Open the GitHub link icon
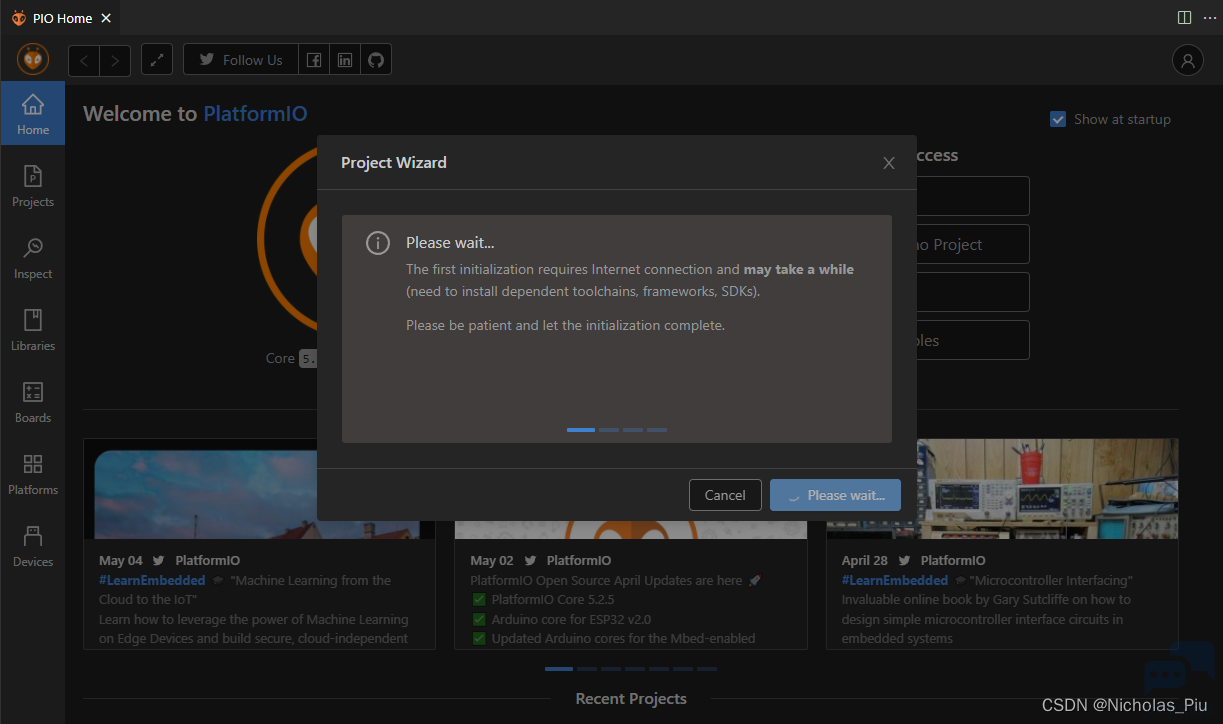 (376, 60)
